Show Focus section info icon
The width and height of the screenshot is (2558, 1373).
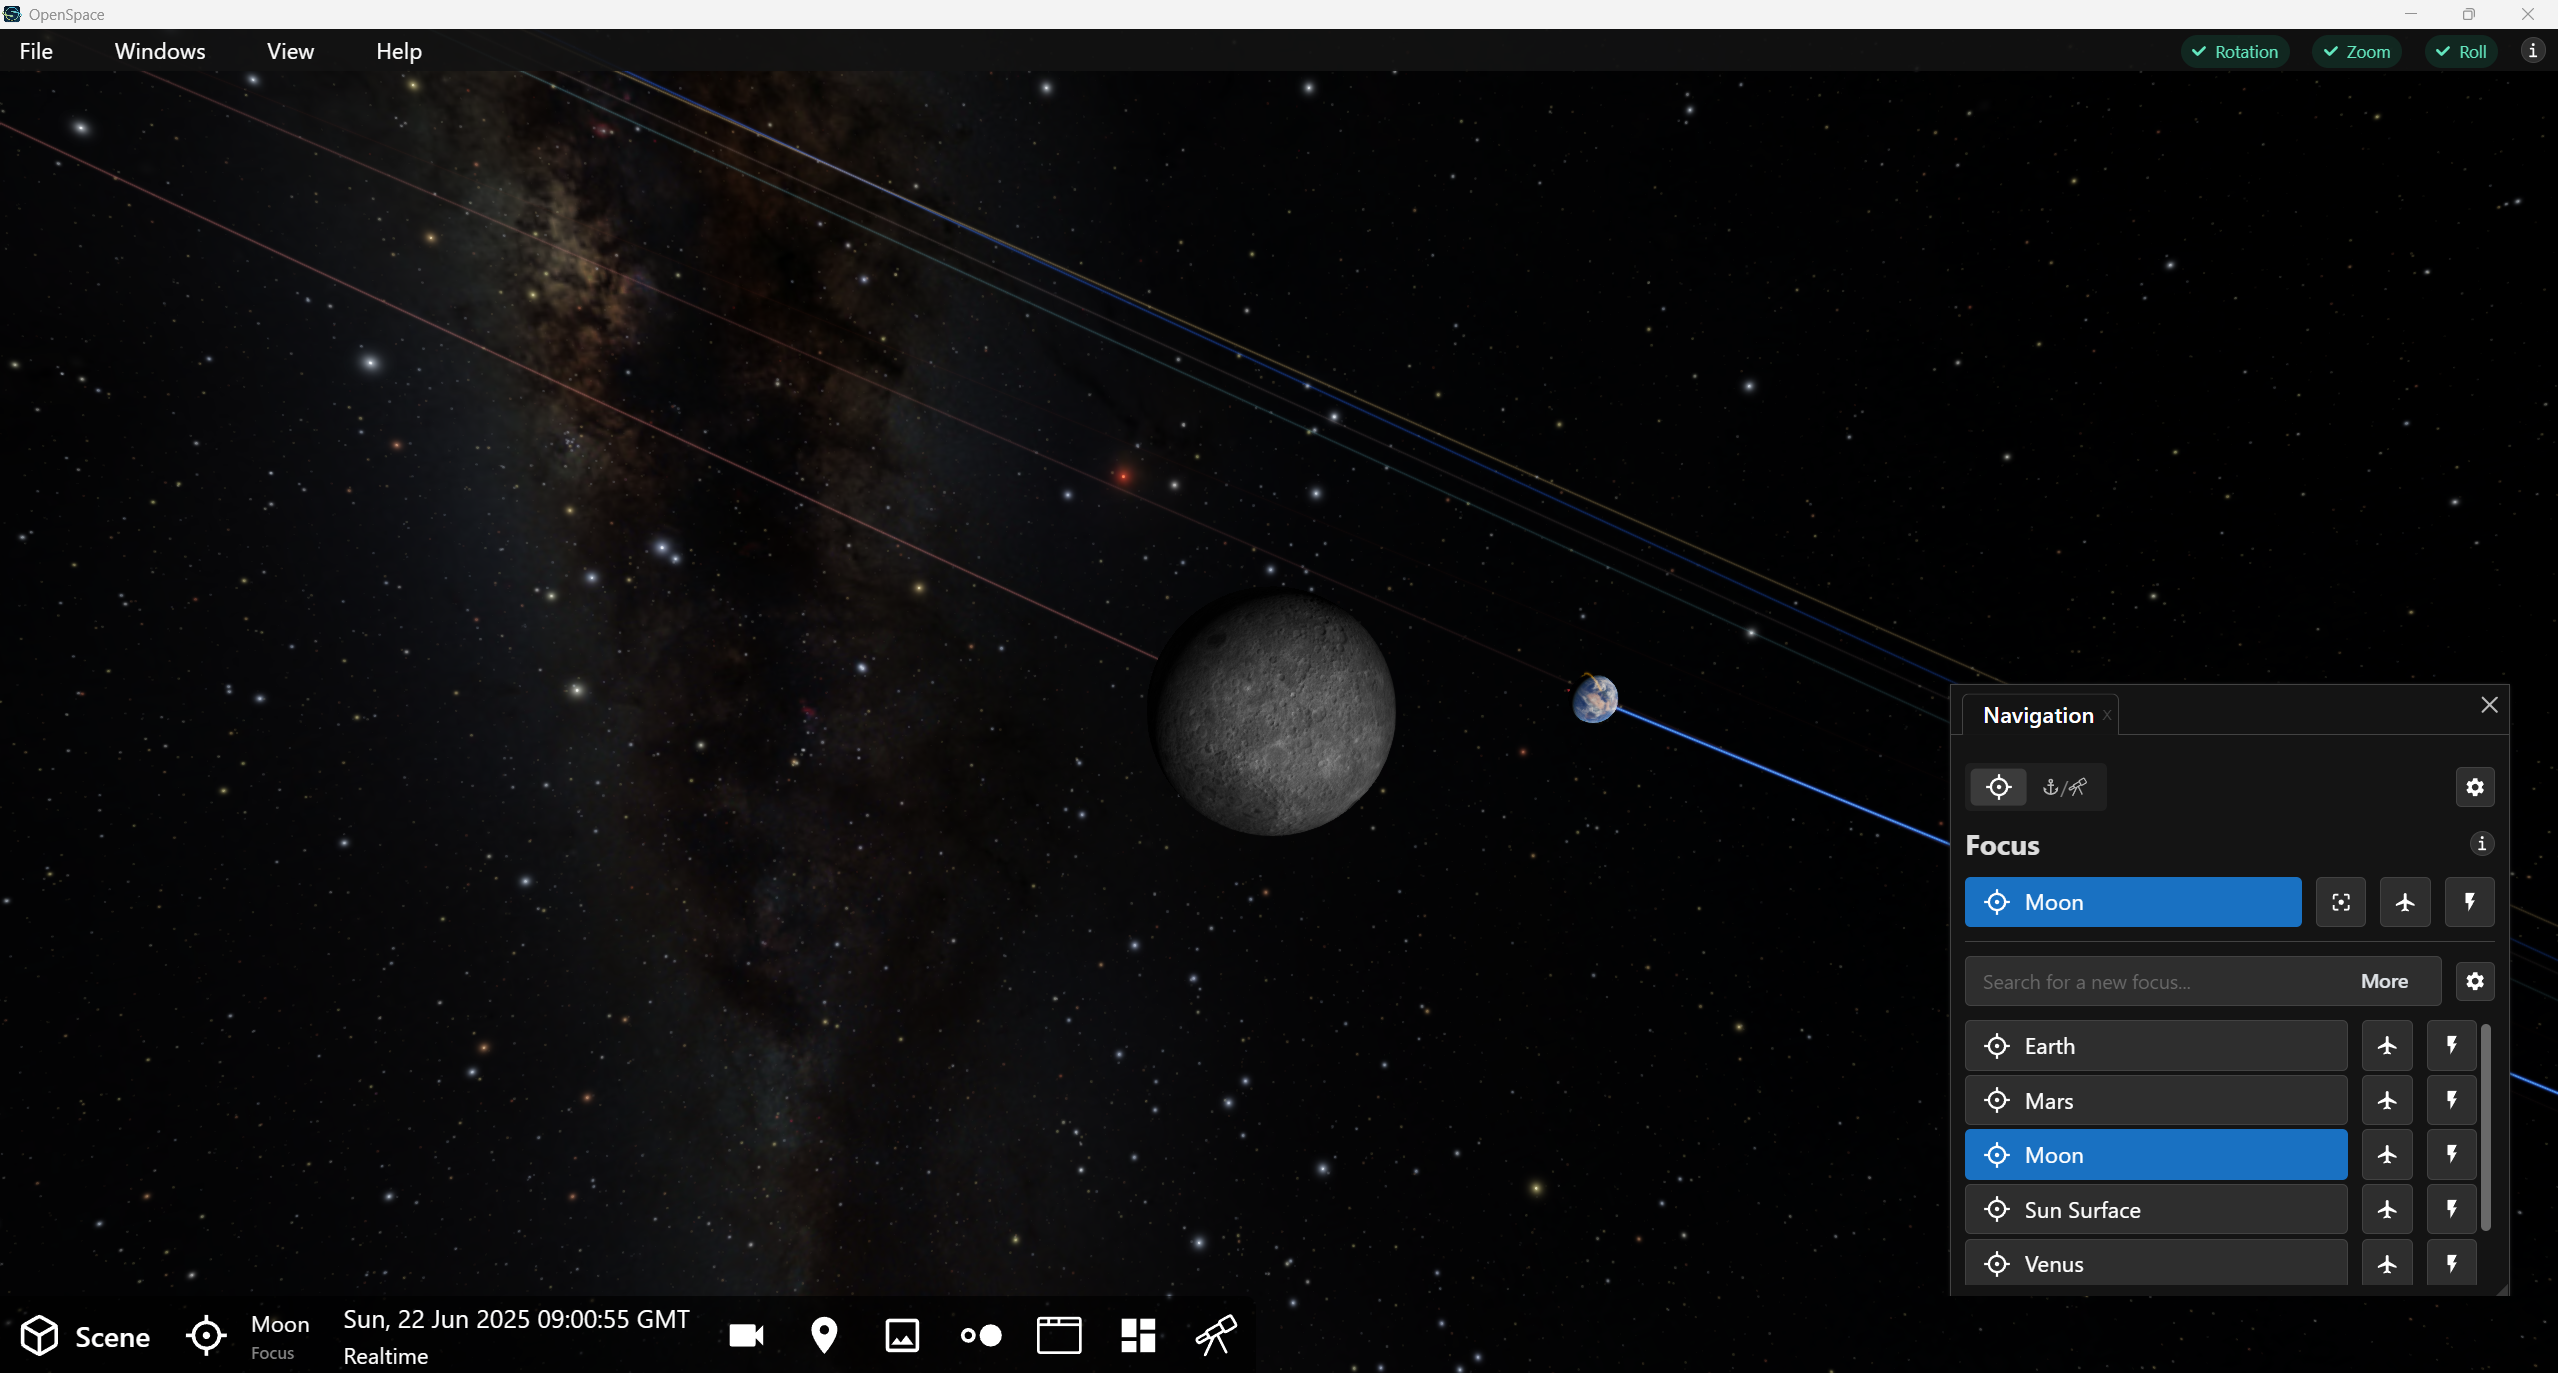pos(2481,844)
